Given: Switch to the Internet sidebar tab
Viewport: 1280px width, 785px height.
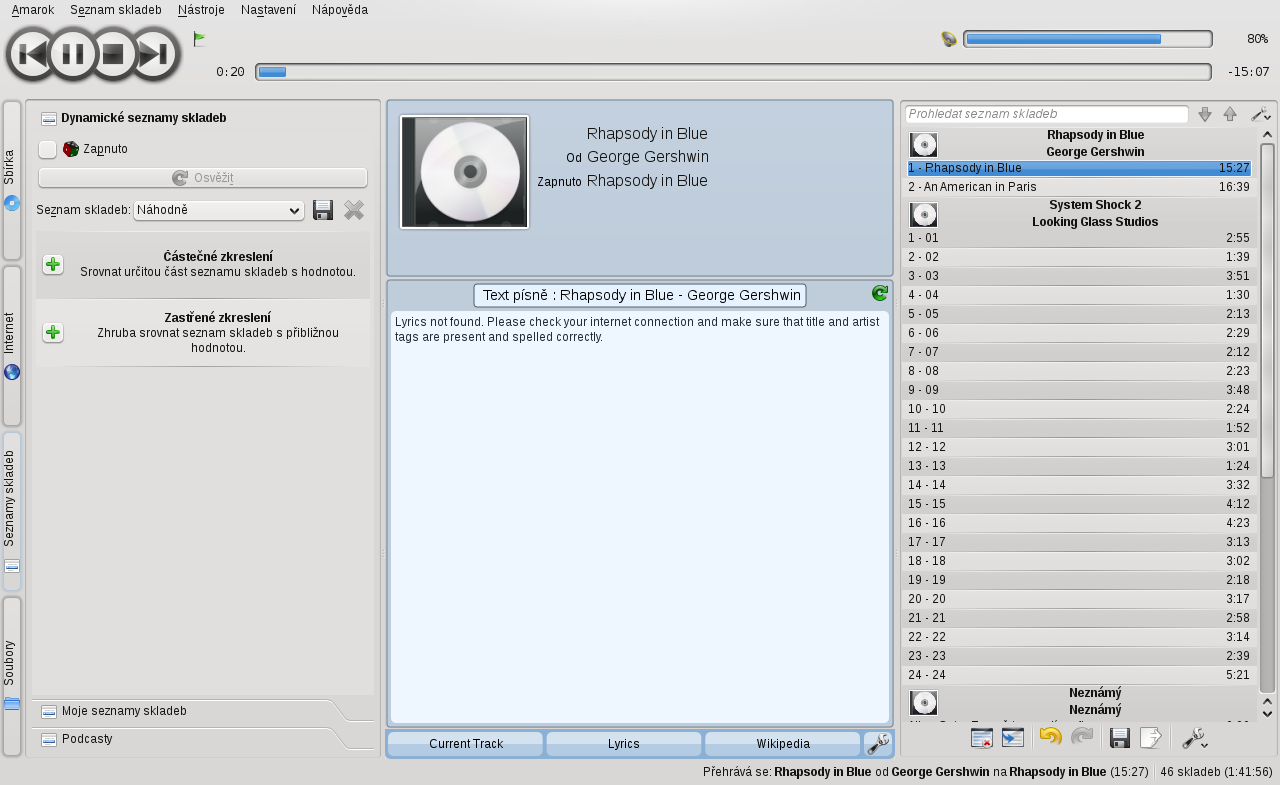Looking at the screenshot, I should tap(12, 346).
